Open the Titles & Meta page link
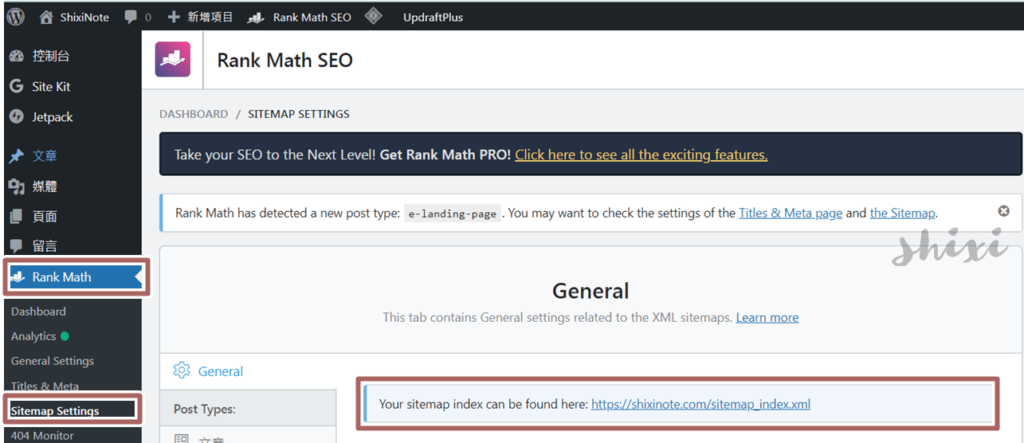 tap(790, 213)
